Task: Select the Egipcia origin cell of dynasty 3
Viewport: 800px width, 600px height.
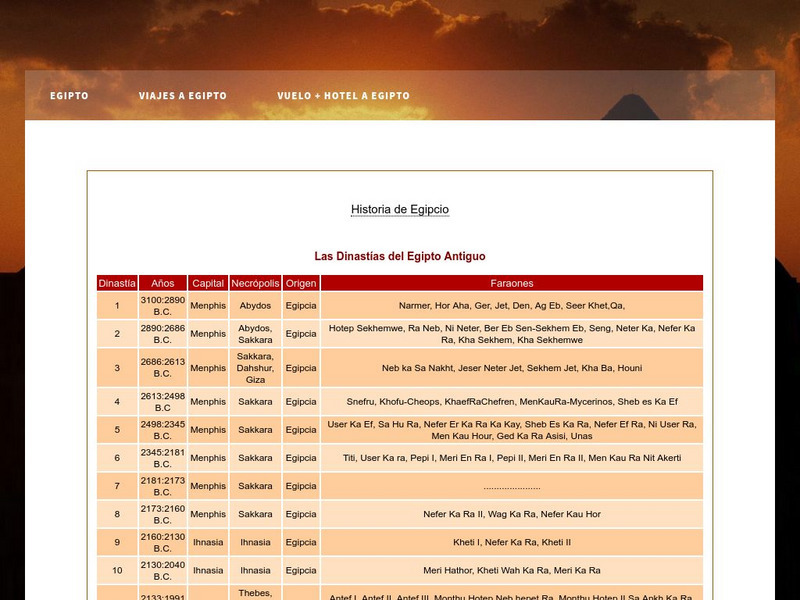Action: pyautogui.click(x=301, y=368)
